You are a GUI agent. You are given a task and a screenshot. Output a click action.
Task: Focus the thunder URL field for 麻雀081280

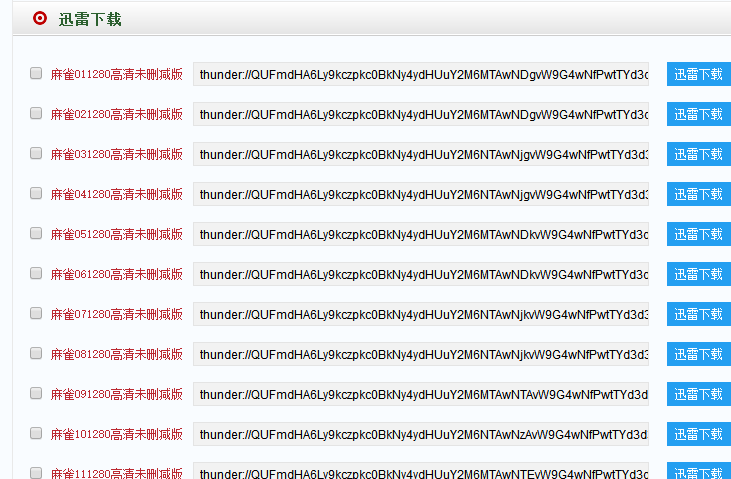(421, 354)
